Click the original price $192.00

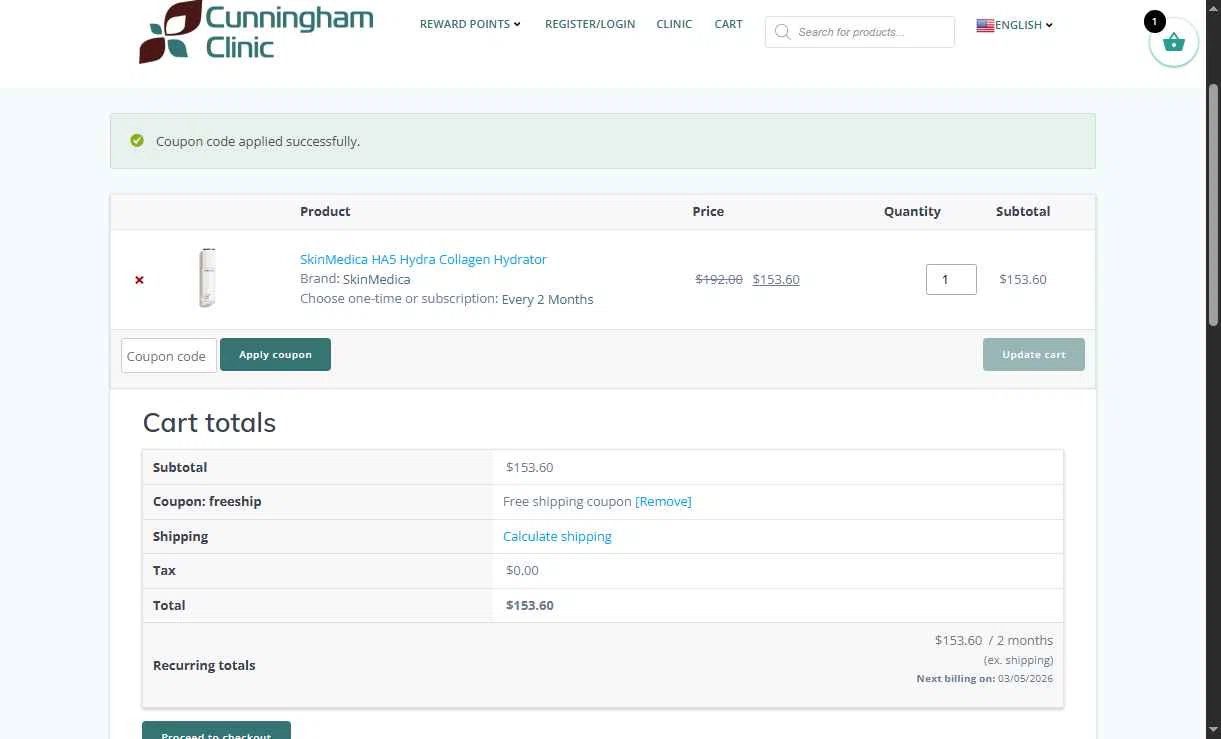click(719, 280)
